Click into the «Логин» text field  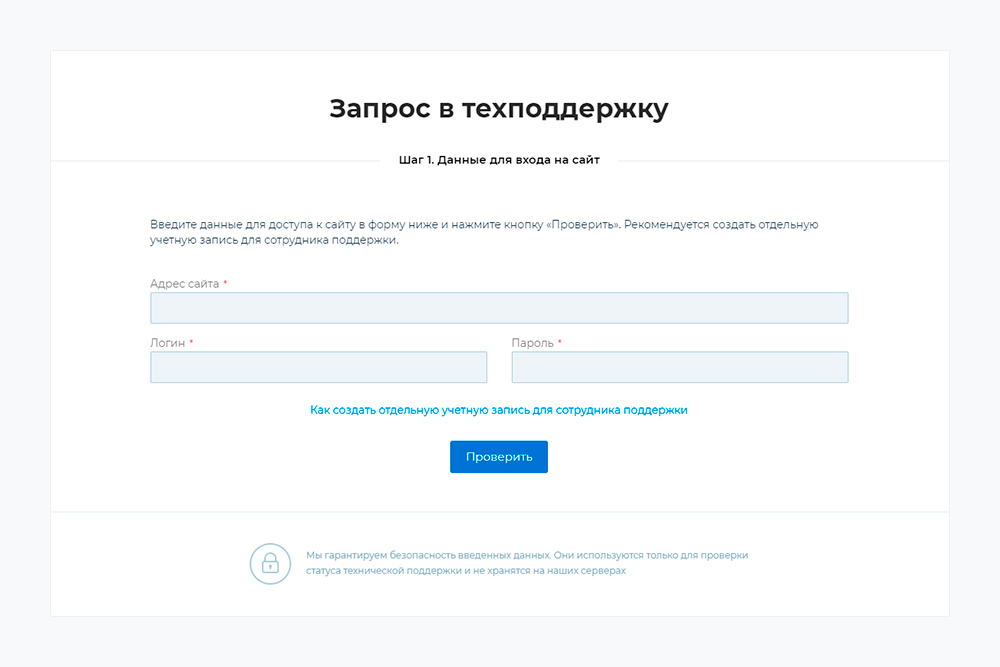click(318, 367)
